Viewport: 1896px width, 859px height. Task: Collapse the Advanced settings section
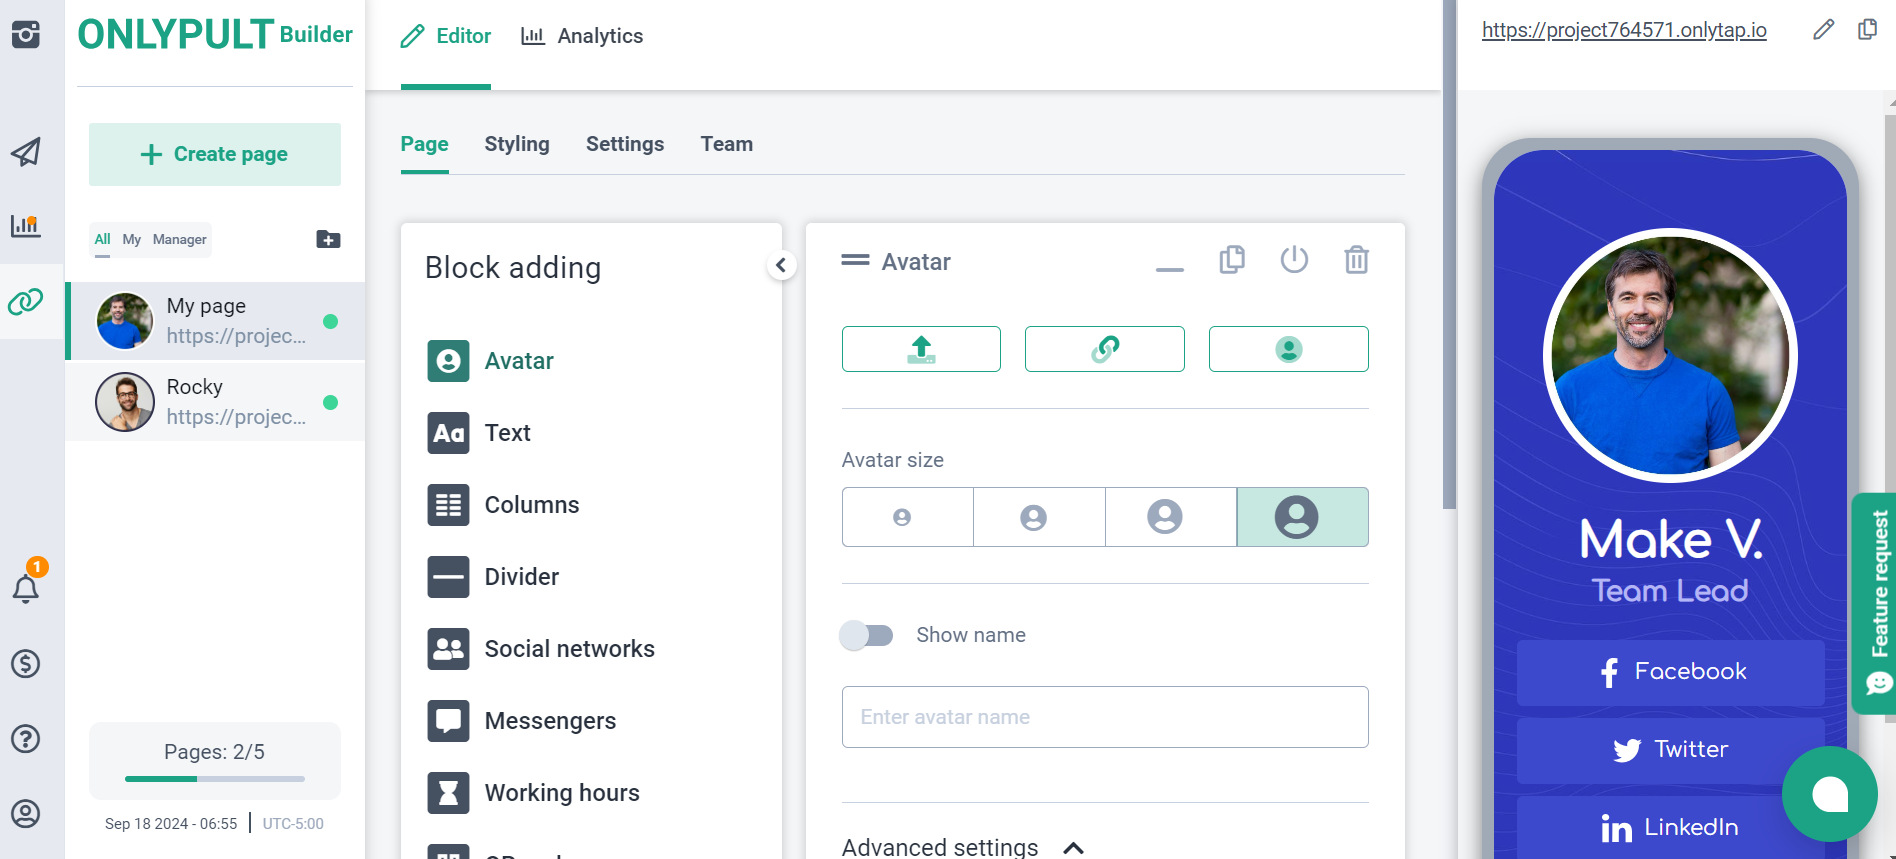tap(1073, 847)
